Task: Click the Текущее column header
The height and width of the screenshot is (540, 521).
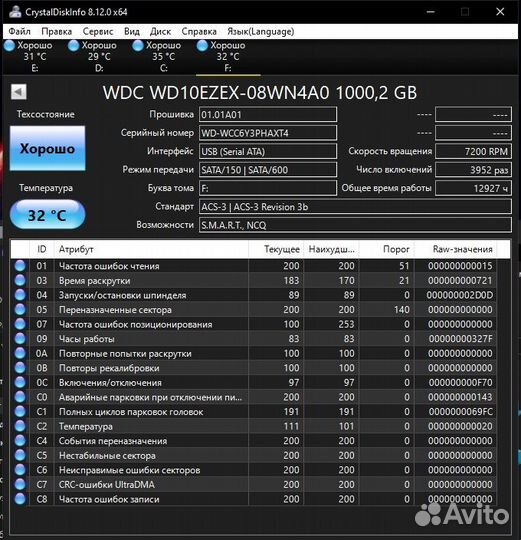Action: [x=276, y=249]
